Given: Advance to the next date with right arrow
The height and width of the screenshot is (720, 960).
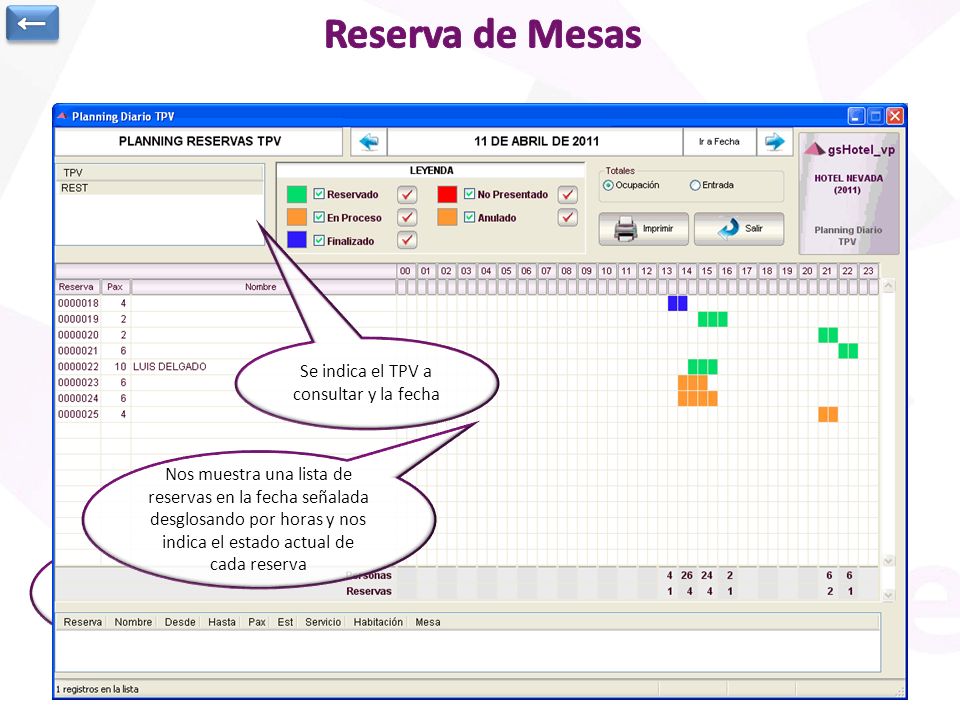Looking at the screenshot, I should click(774, 141).
